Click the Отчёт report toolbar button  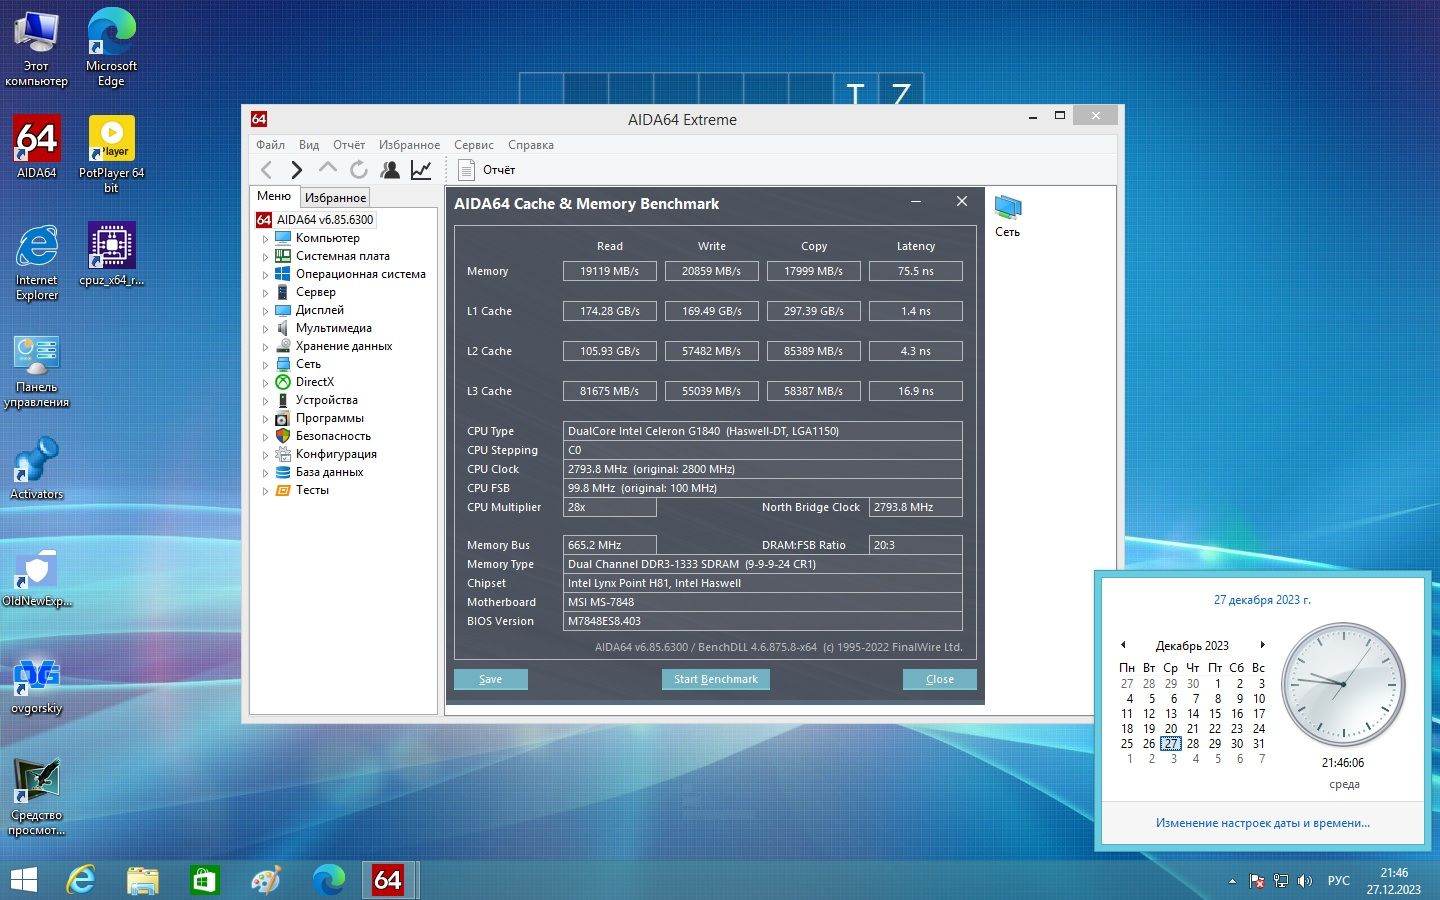[x=486, y=170]
